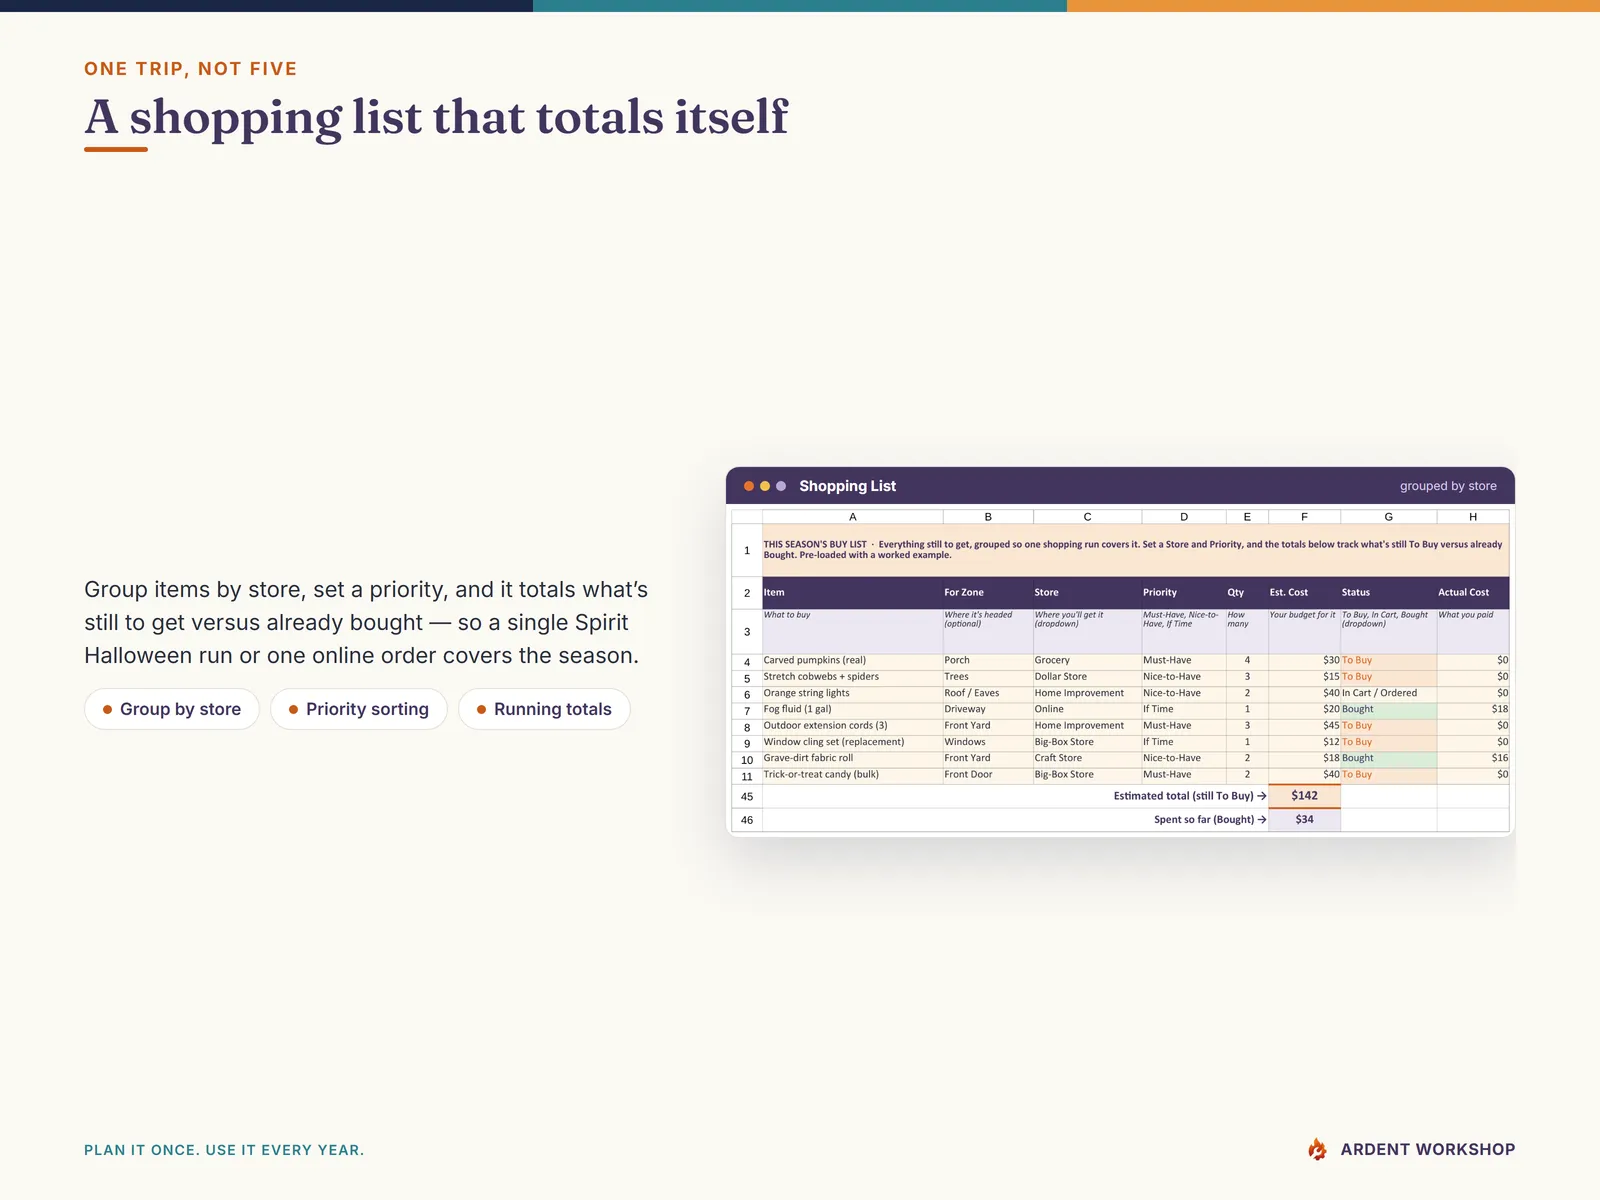The image size is (1600, 1200).
Task: Click the 'Fog fluid (1 gal)' cell
Action: click(852, 709)
